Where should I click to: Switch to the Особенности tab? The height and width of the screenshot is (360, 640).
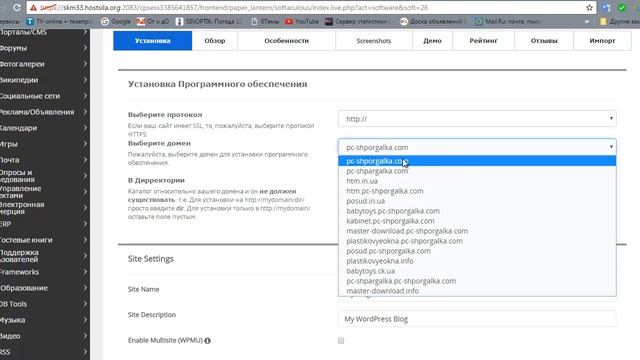pos(287,41)
